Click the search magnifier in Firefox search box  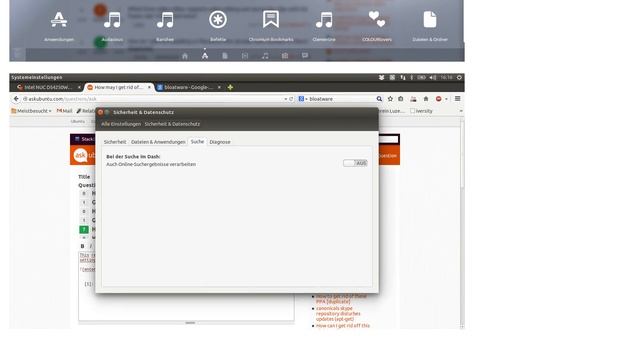click(379, 99)
